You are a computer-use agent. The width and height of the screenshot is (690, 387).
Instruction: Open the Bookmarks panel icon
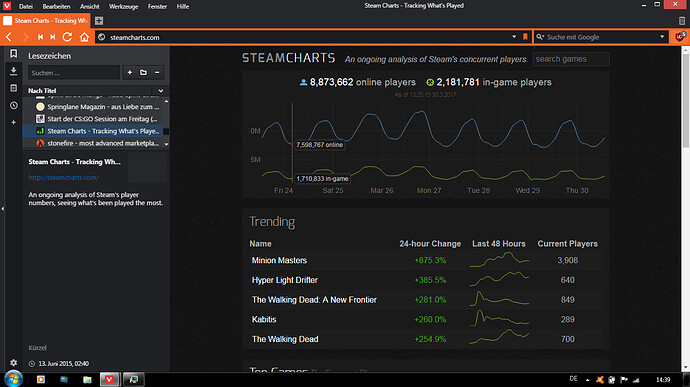tap(14, 54)
